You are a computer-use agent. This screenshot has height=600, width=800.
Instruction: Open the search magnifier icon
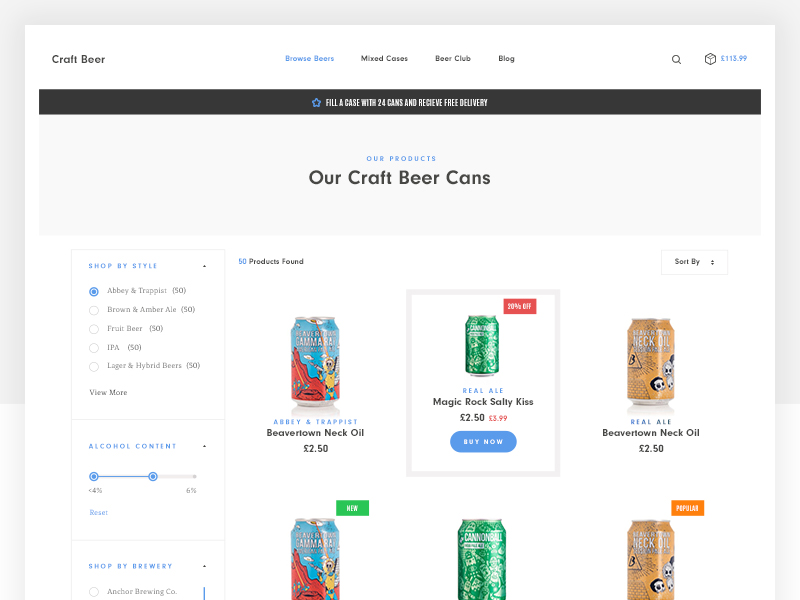[676, 59]
